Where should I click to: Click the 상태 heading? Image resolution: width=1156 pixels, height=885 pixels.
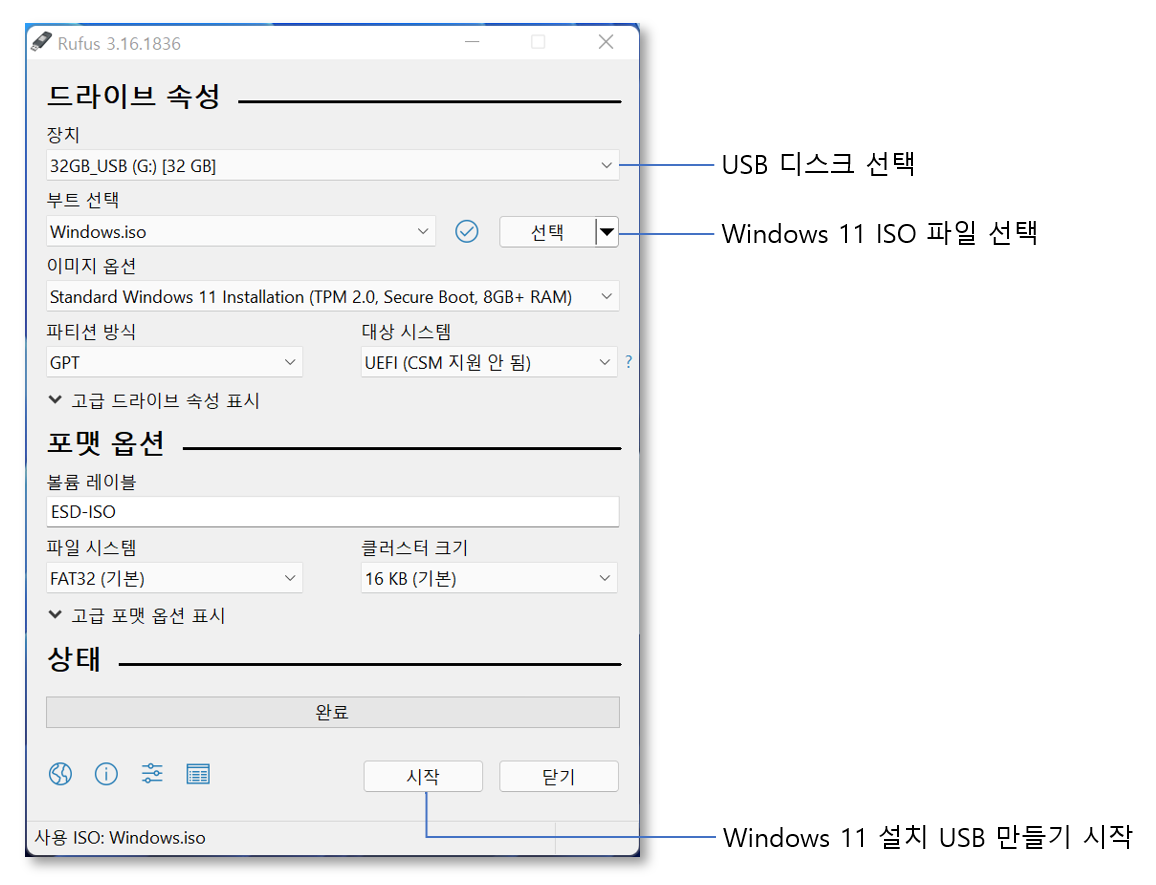[x=74, y=659]
